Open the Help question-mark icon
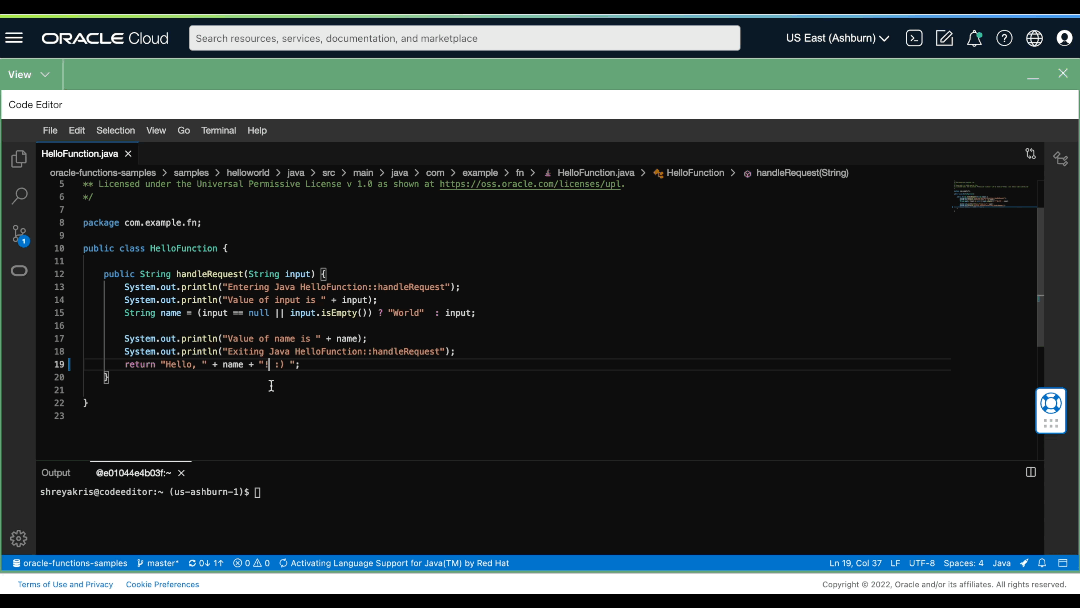This screenshot has width=1080, height=608. pyautogui.click(x=1004, y=37)
